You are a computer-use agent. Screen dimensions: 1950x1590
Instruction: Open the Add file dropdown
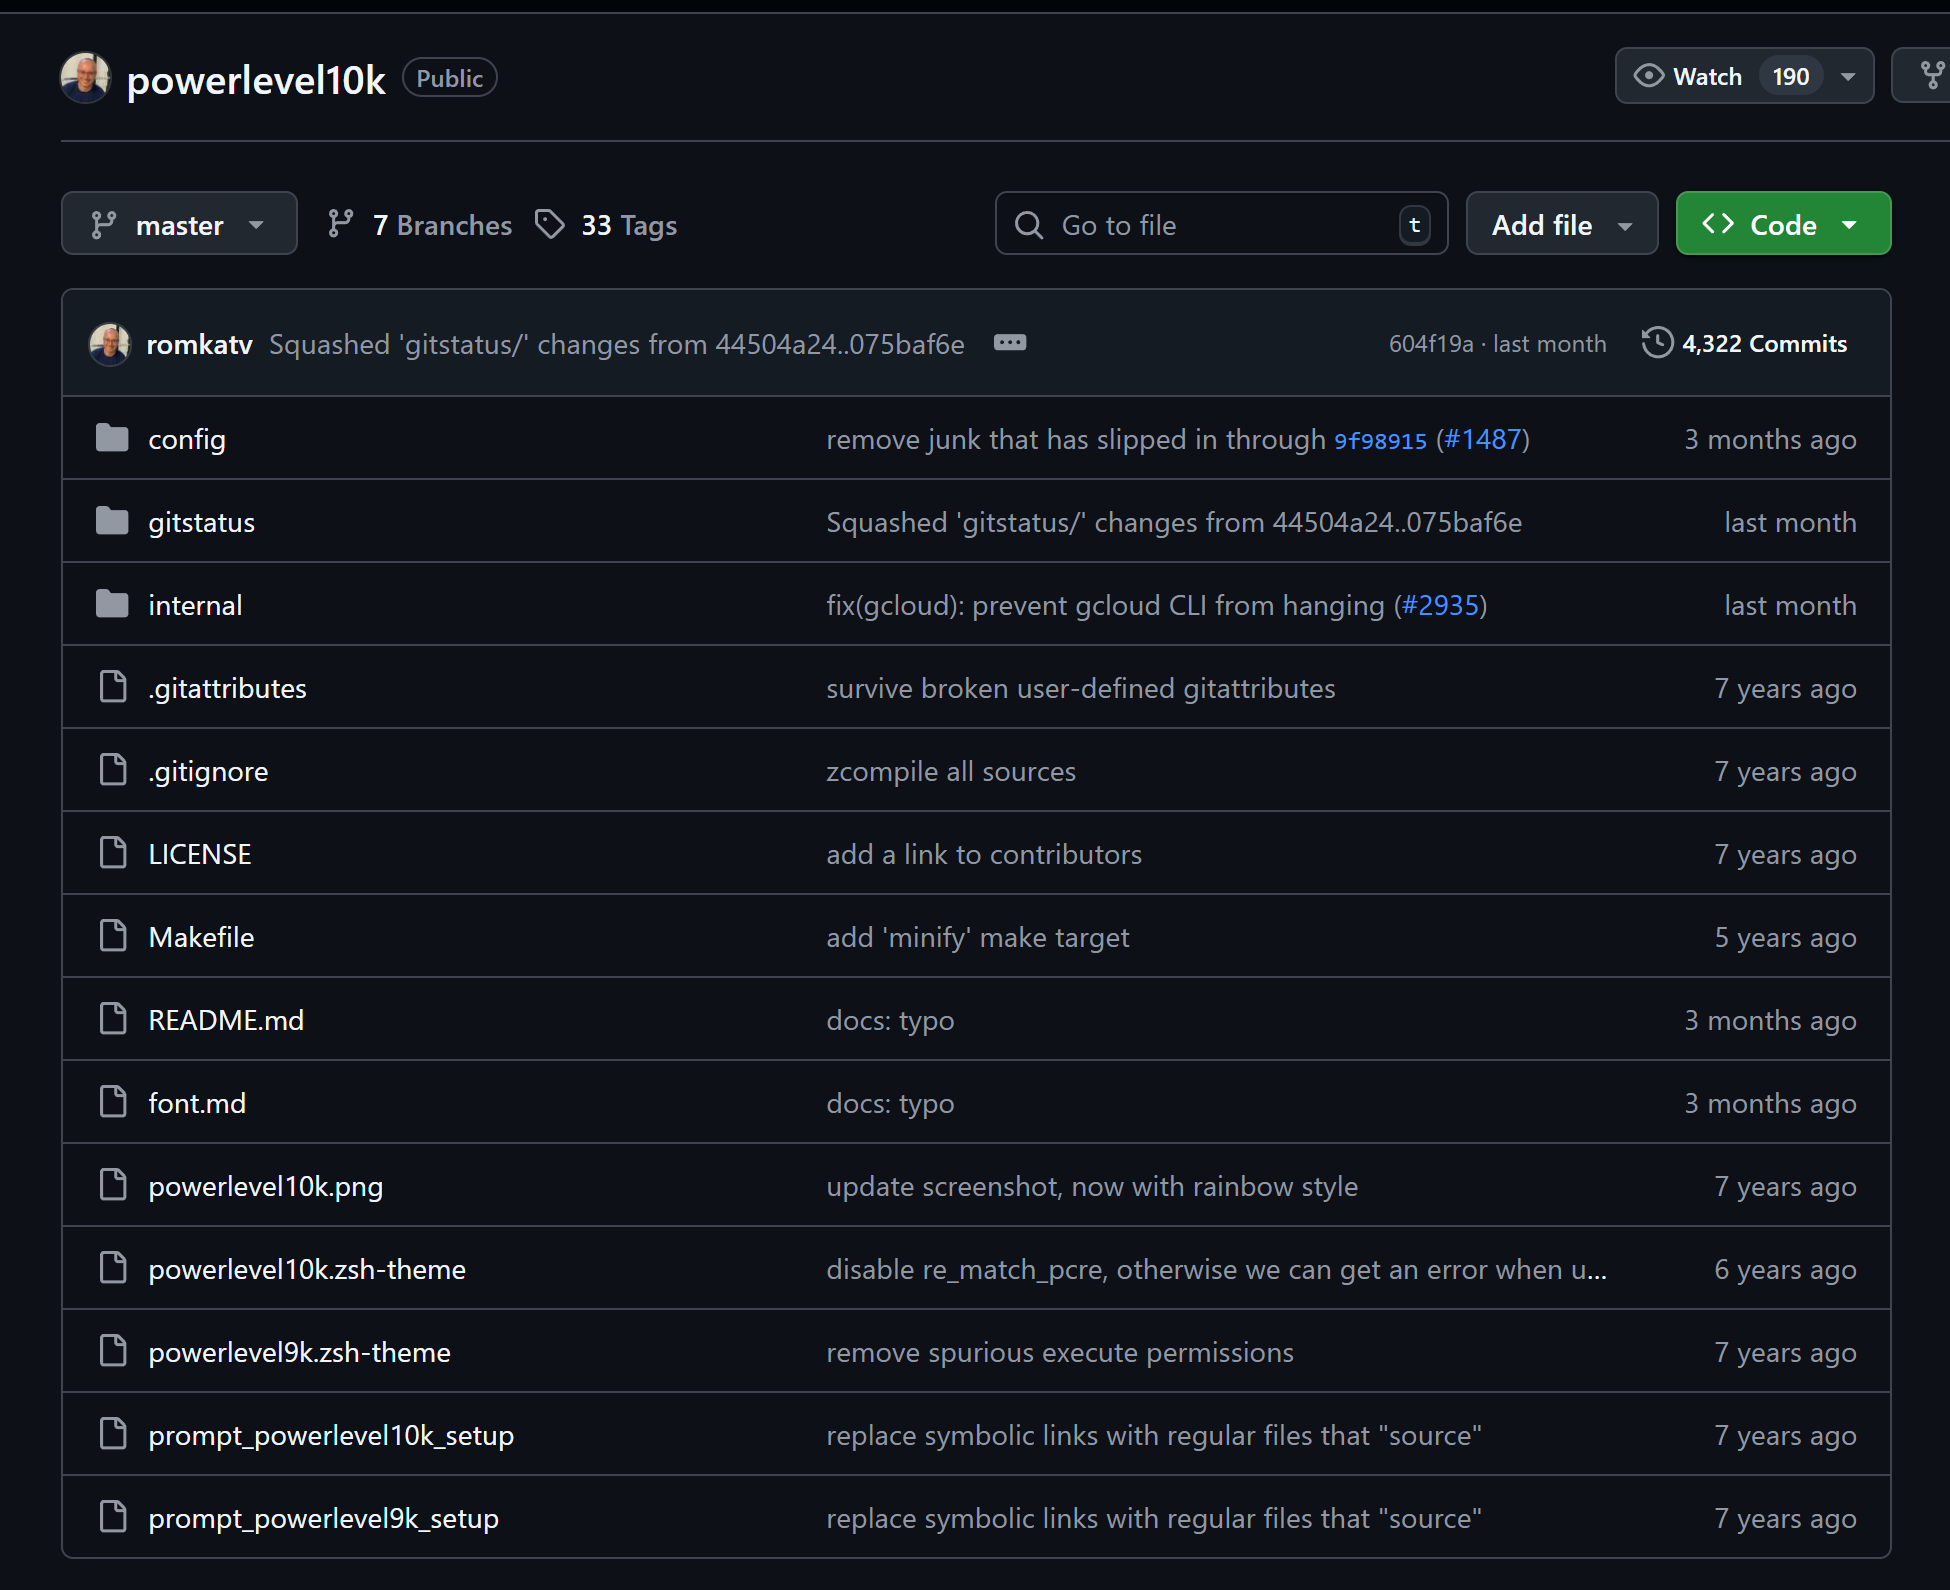click(1561, 224)
